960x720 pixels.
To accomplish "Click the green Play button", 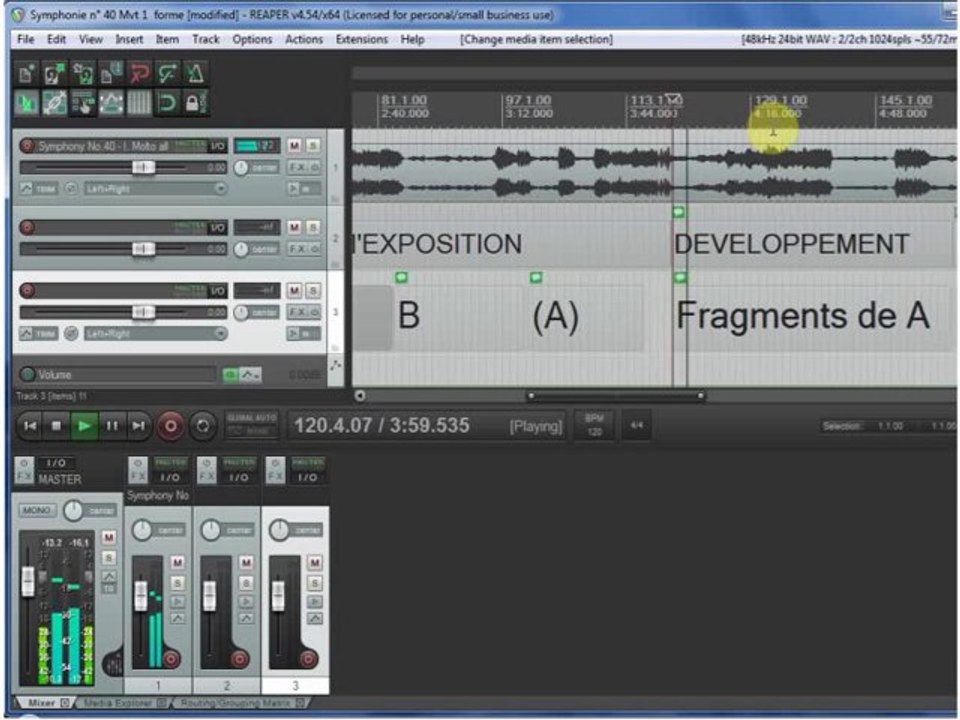I will click(x=84, y=426).
